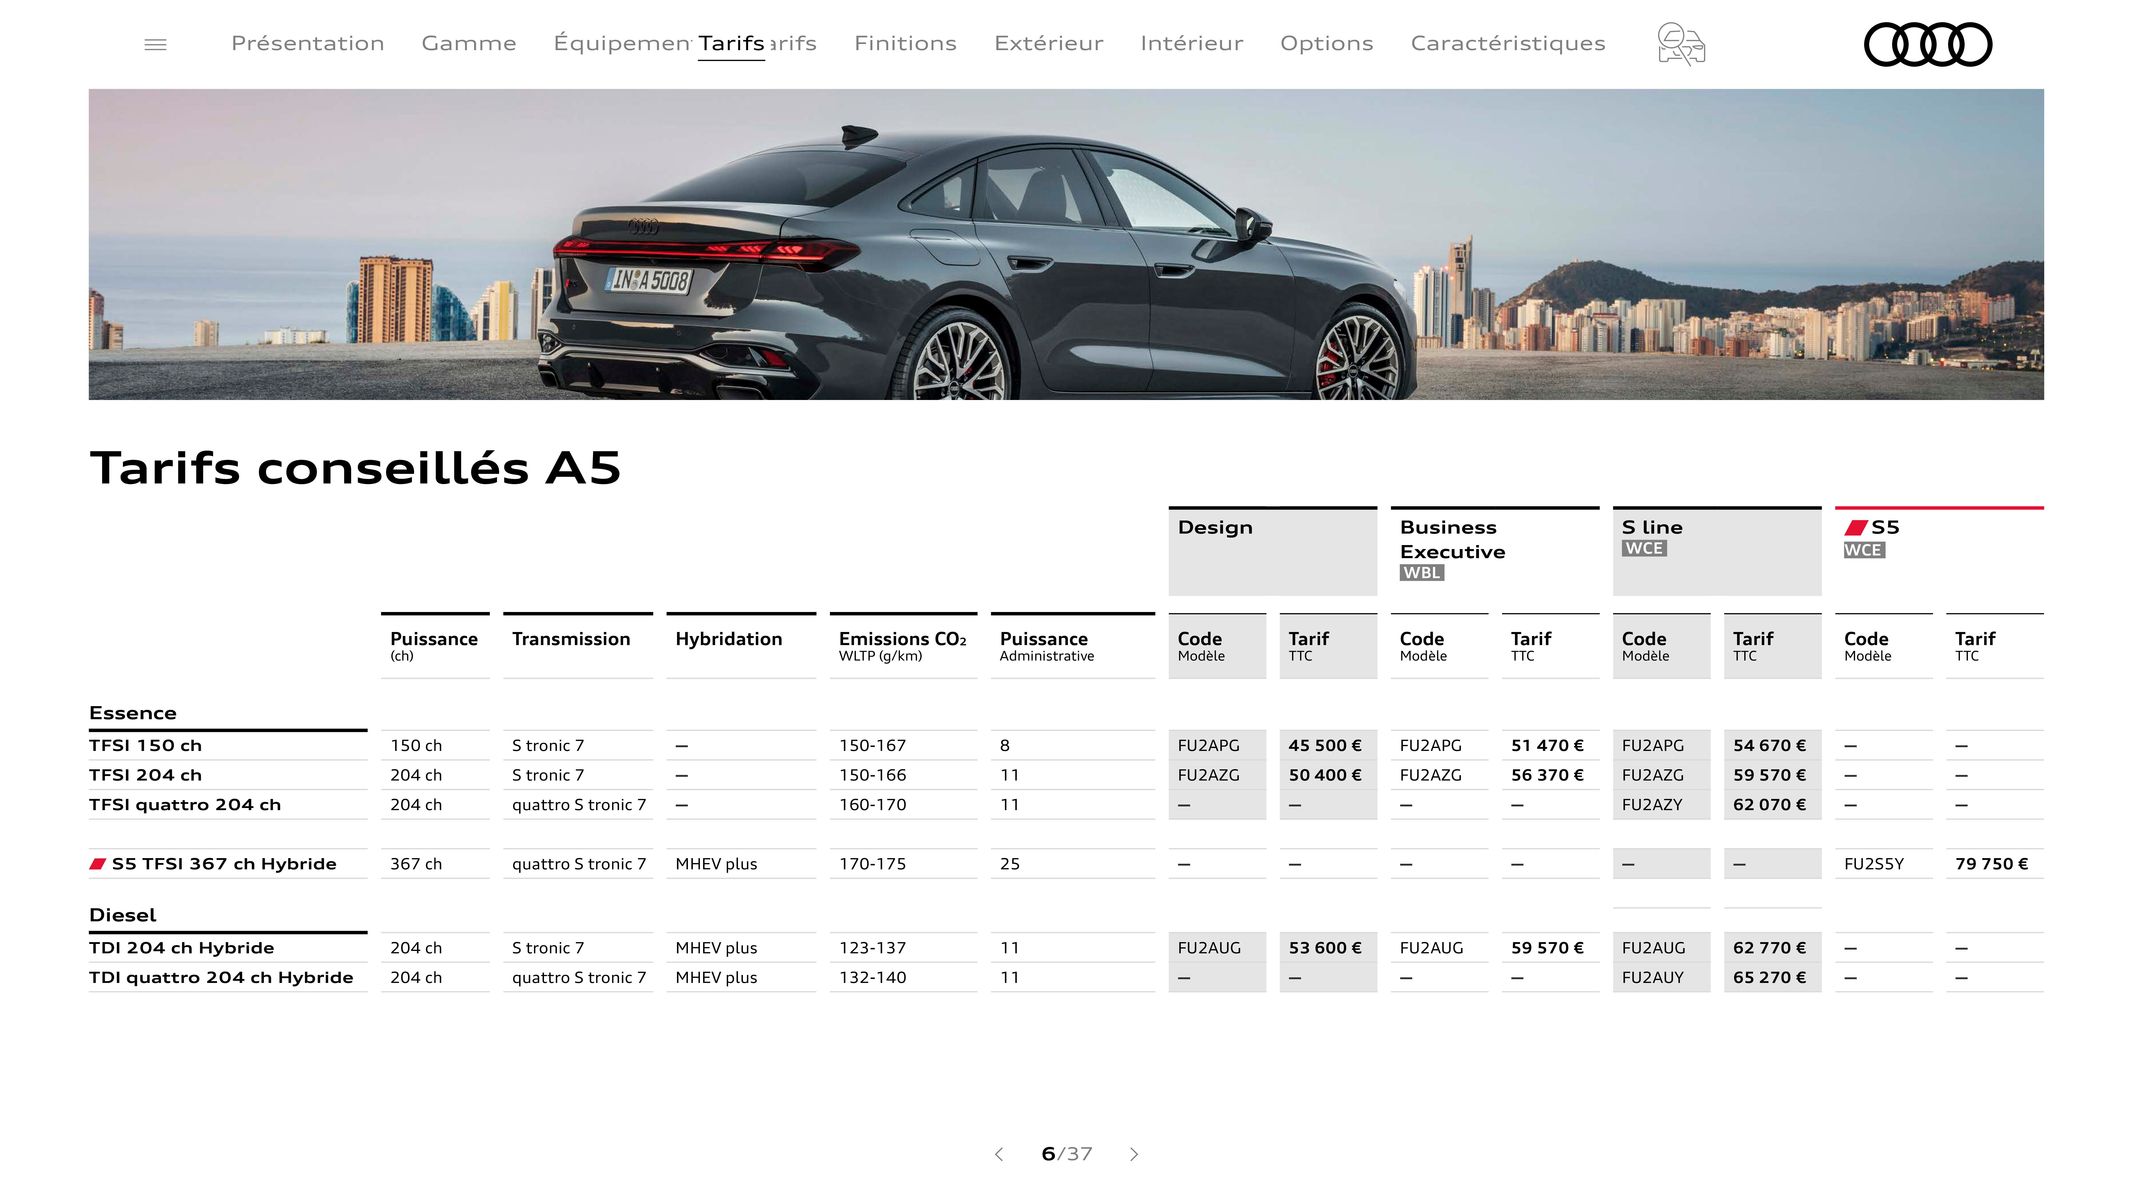Screen dimensions: 2133x1200
Task: Open the Extérieur tab
Action: coord(1048,43)
